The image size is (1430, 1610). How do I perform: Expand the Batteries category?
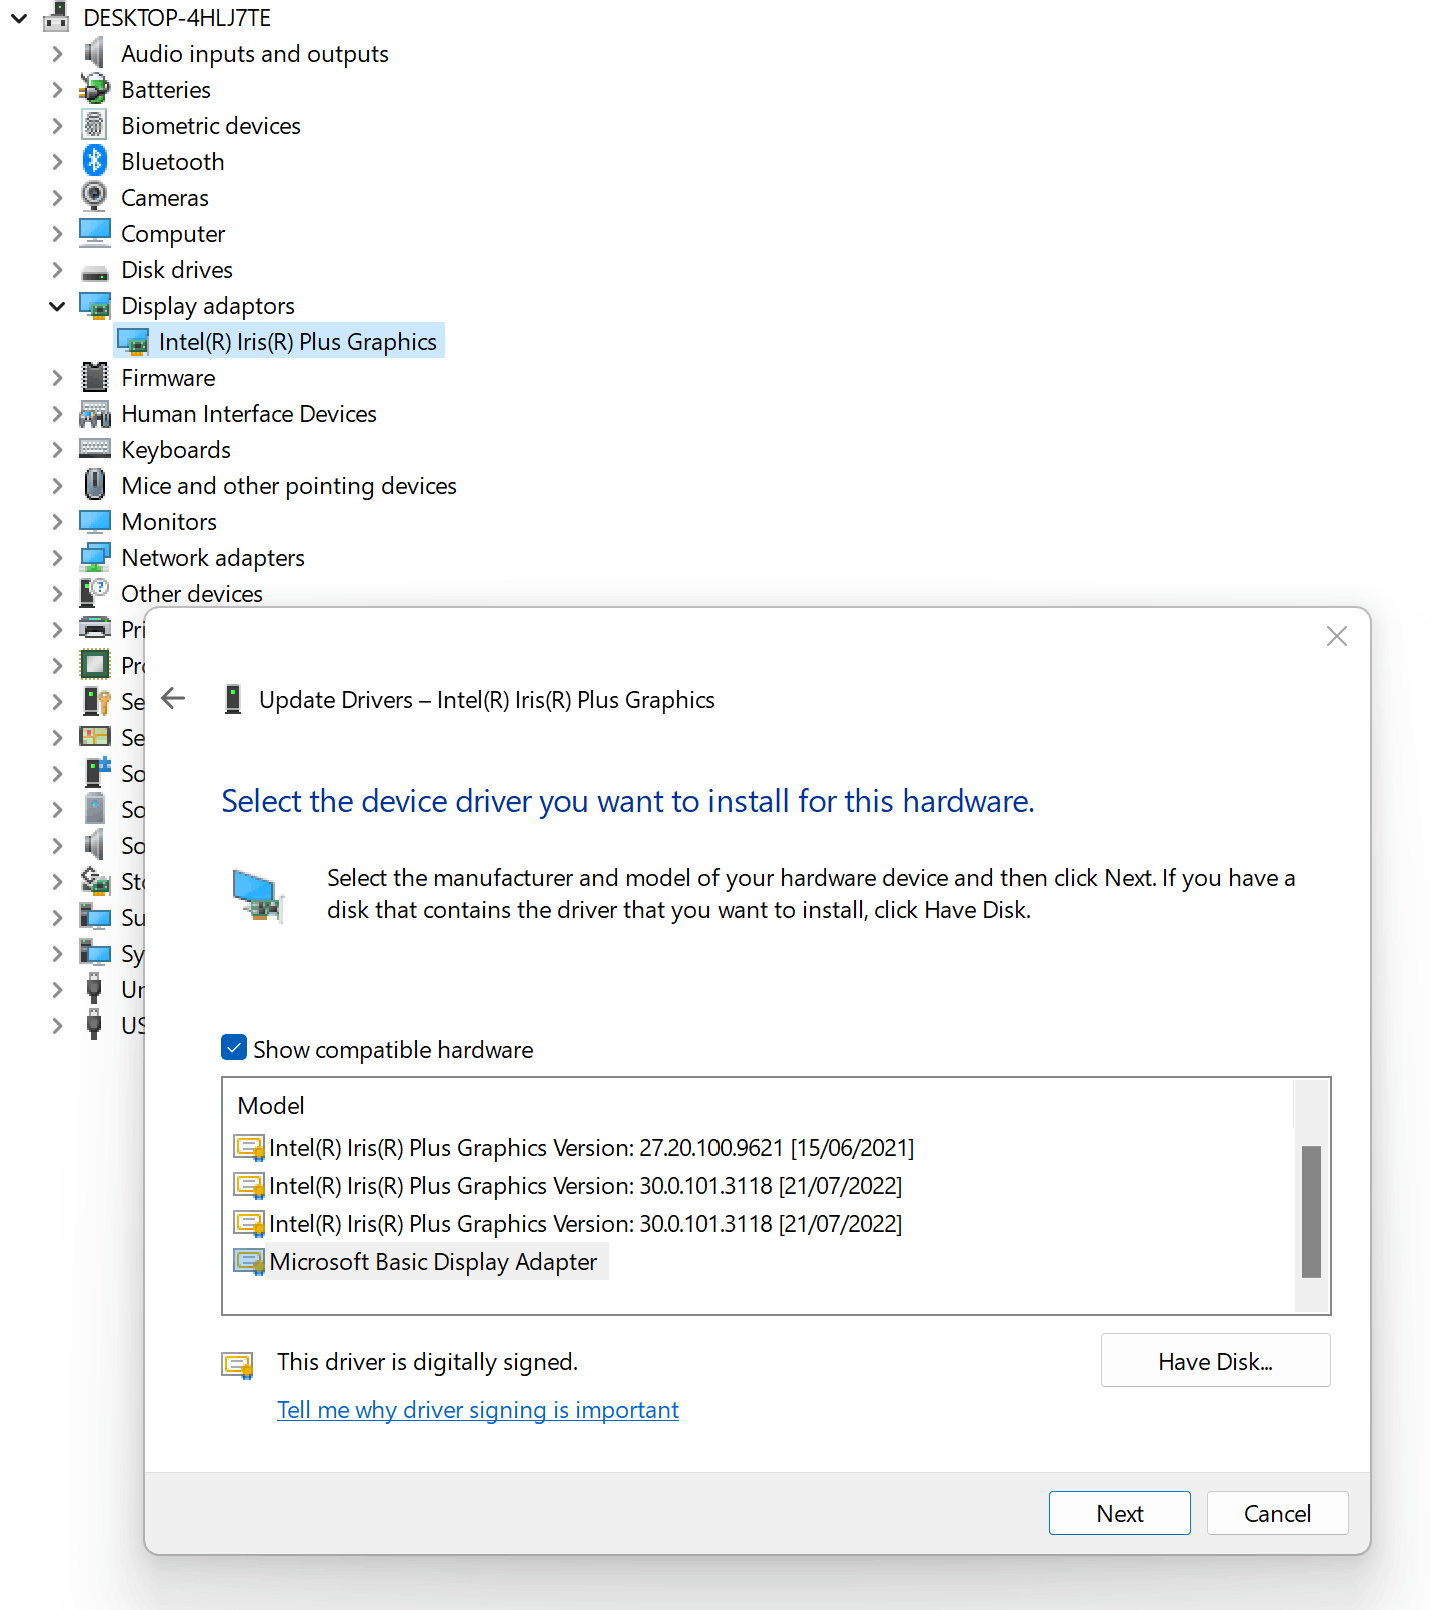point(57,89)
